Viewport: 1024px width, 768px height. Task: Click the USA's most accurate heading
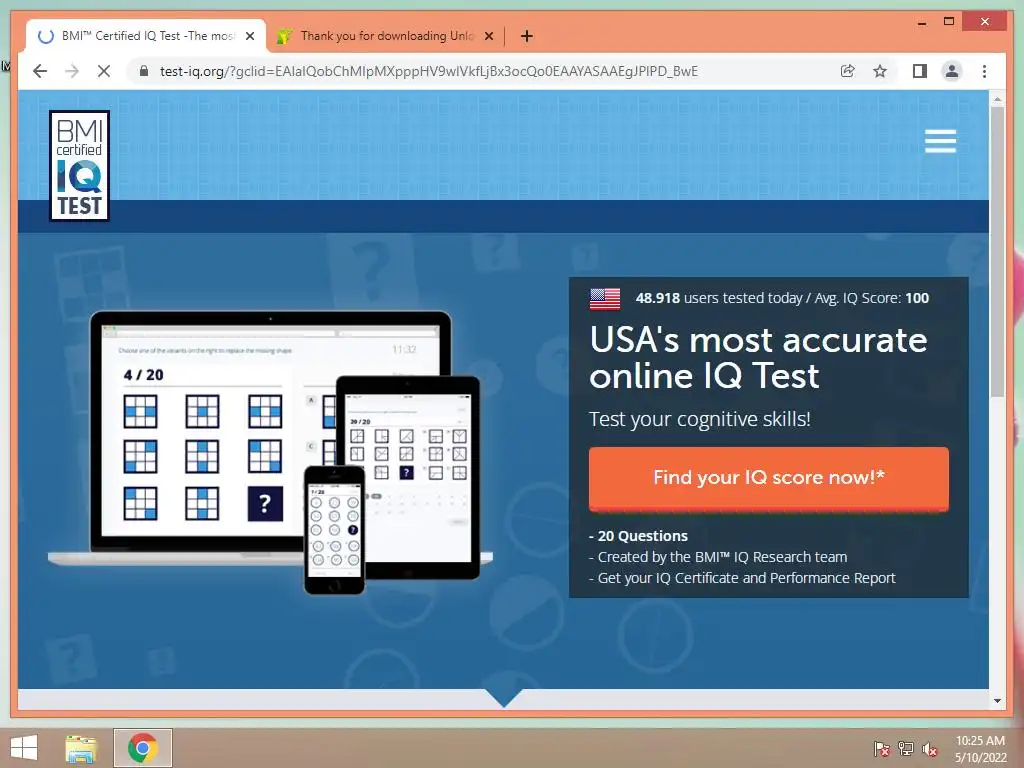758,358
